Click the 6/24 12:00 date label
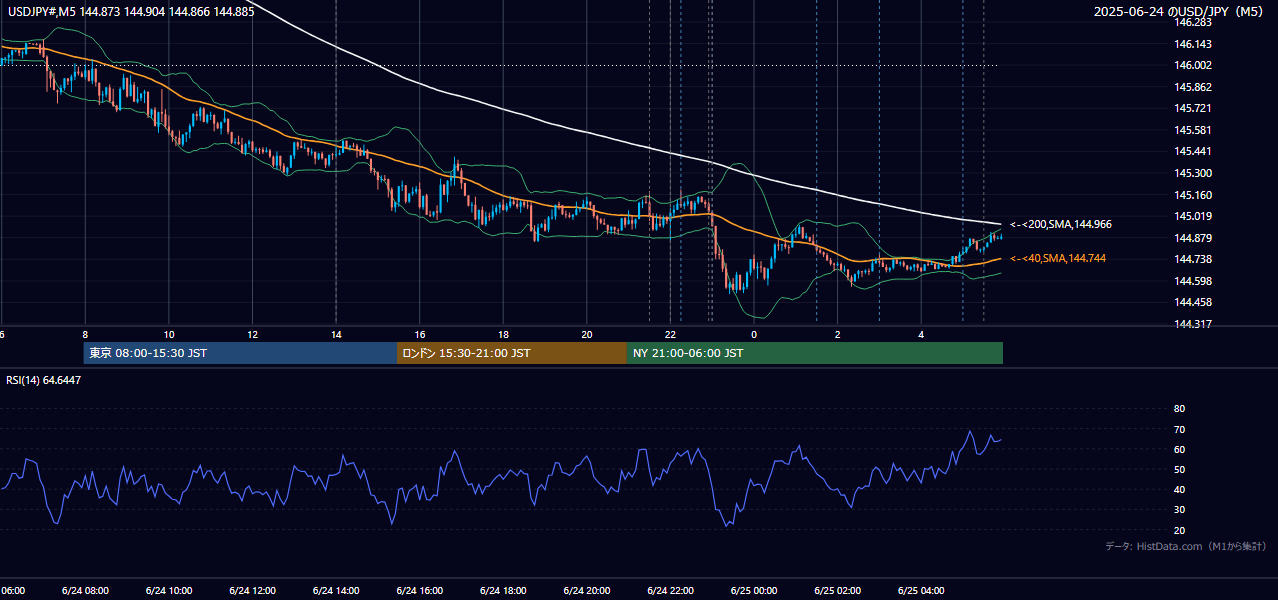This screenshot has width=1278, height=600. click(252, 591)
